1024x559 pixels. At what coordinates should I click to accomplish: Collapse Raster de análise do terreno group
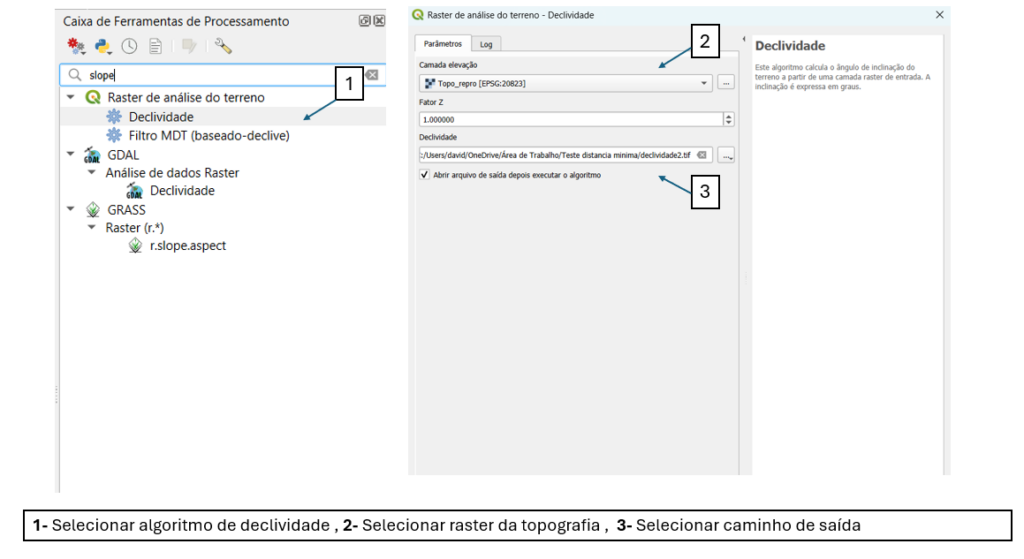pyautogui.click(x=71, y=98)
